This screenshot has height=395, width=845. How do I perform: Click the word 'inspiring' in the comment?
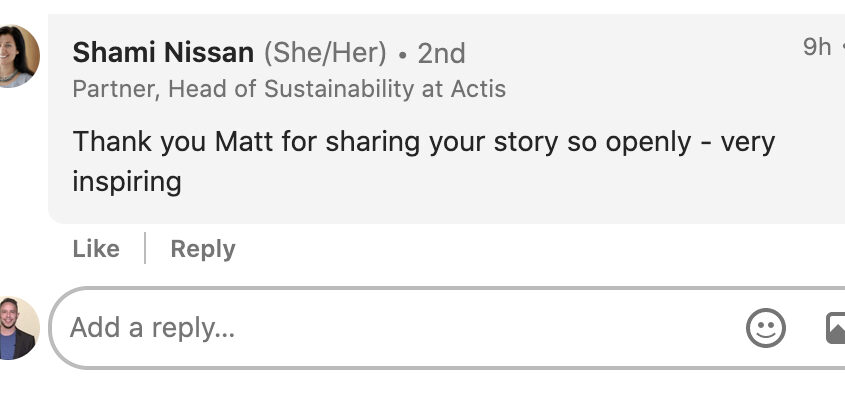click(127, 182)
